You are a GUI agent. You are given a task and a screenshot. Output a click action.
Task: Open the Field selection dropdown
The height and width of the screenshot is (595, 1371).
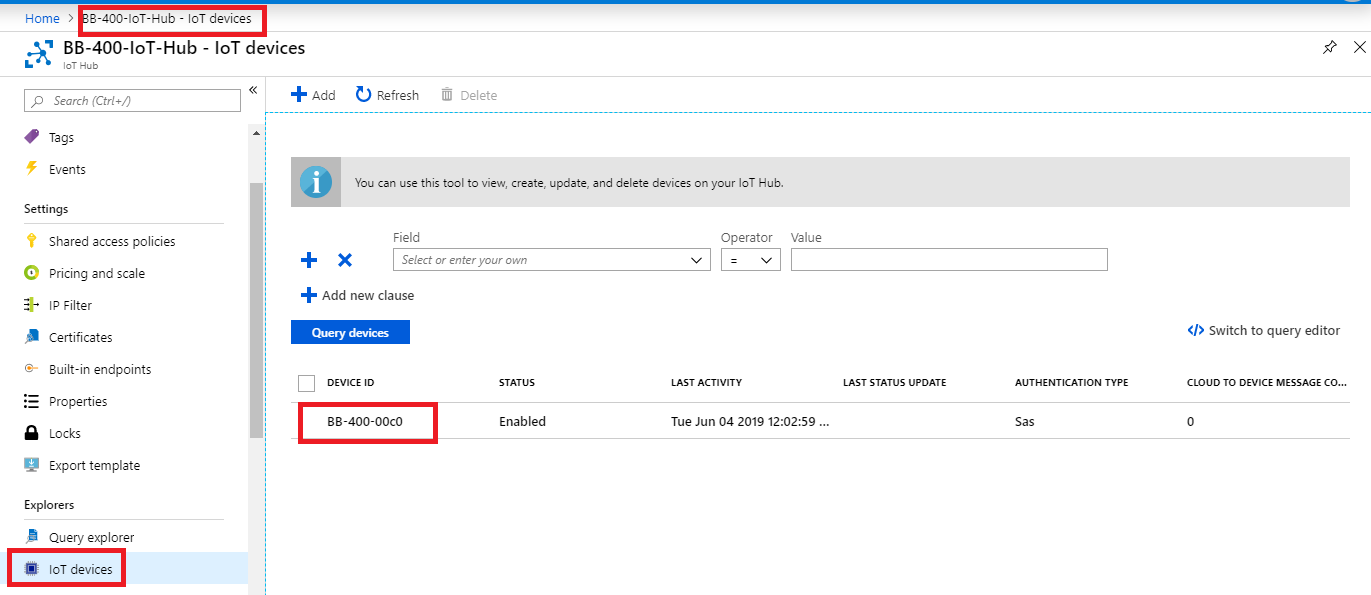[551, 259]
